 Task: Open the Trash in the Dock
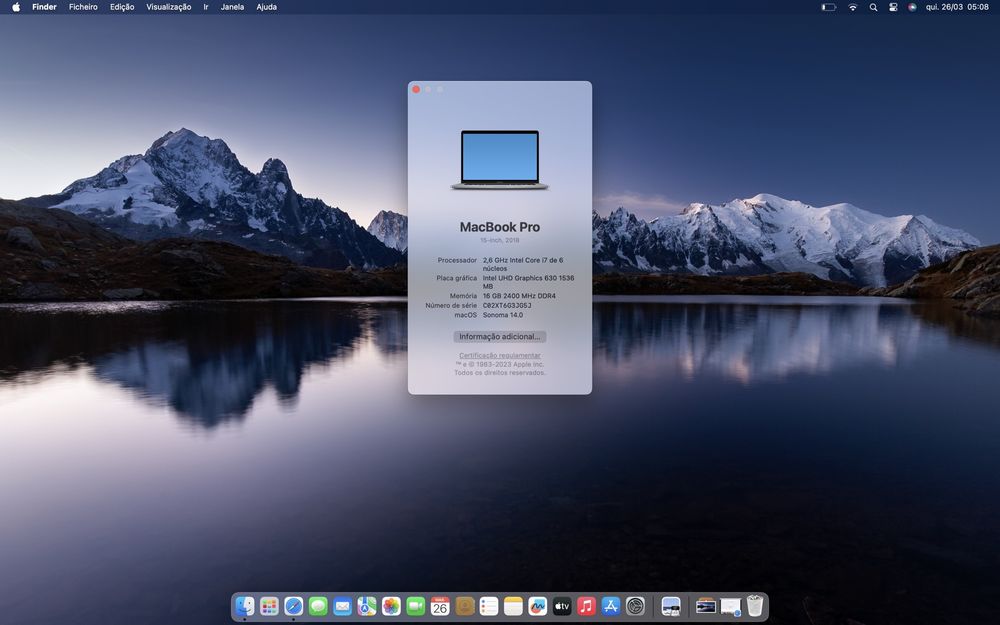tap(754, 606)
